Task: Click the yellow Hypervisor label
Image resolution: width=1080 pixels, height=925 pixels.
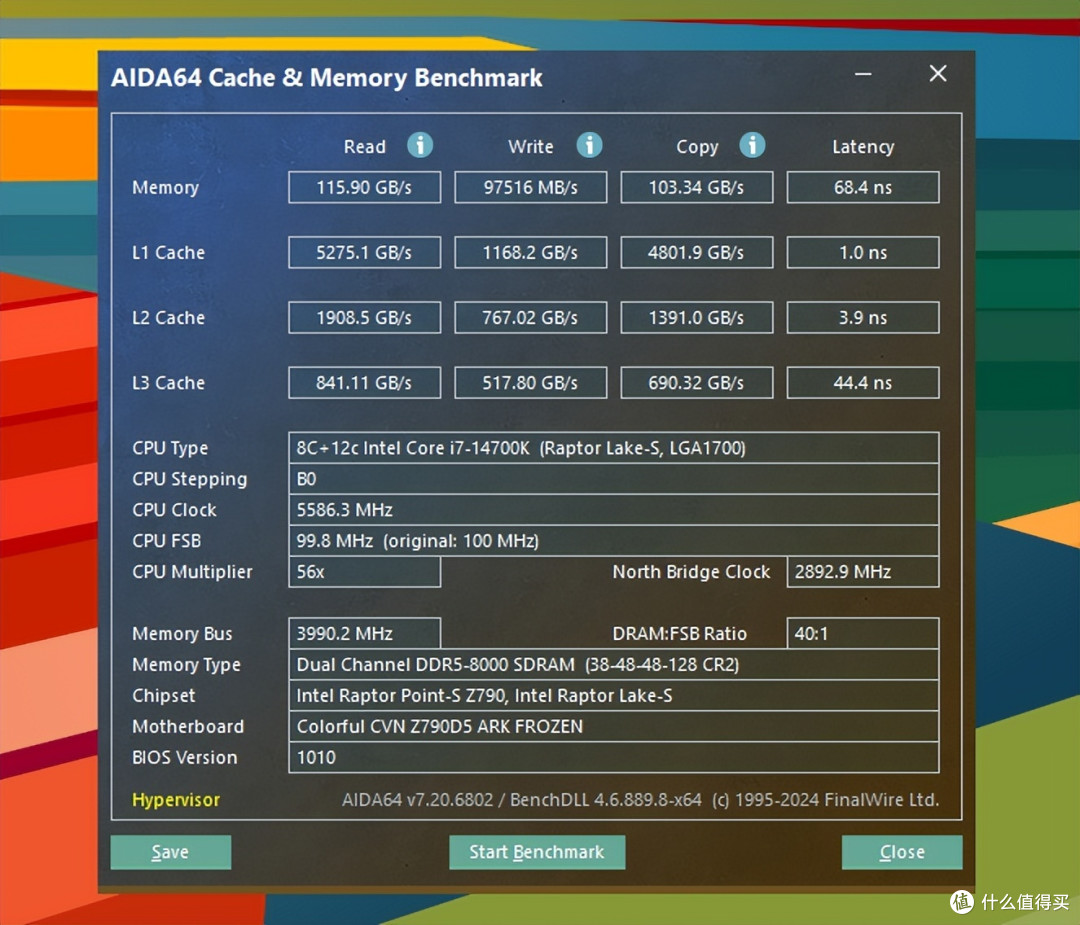Action: [176, 800]
